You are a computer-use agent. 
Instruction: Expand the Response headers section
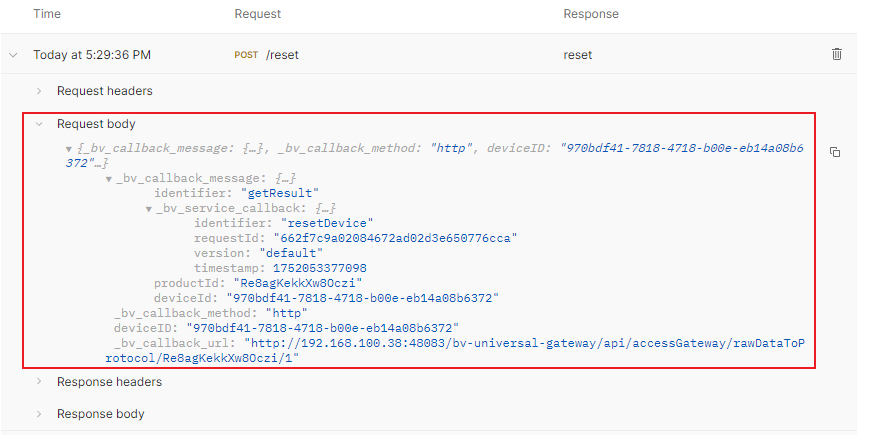(x=39, y=382)
